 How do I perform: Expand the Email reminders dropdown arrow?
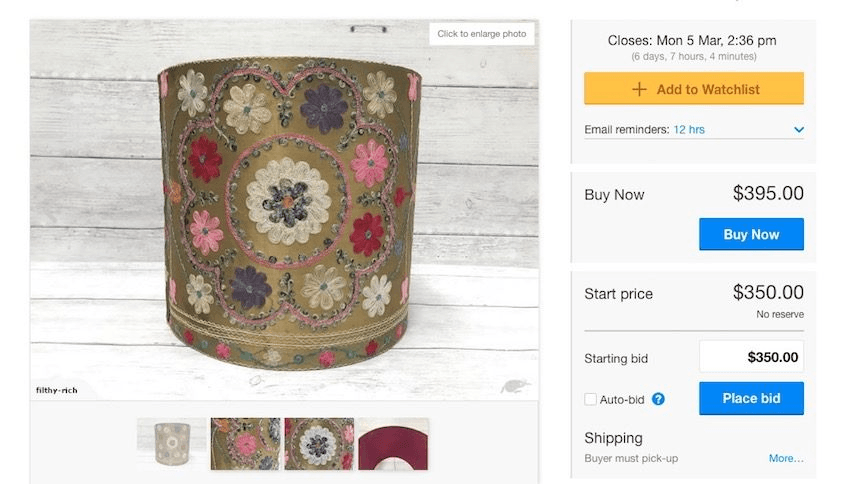click(799, 130)
